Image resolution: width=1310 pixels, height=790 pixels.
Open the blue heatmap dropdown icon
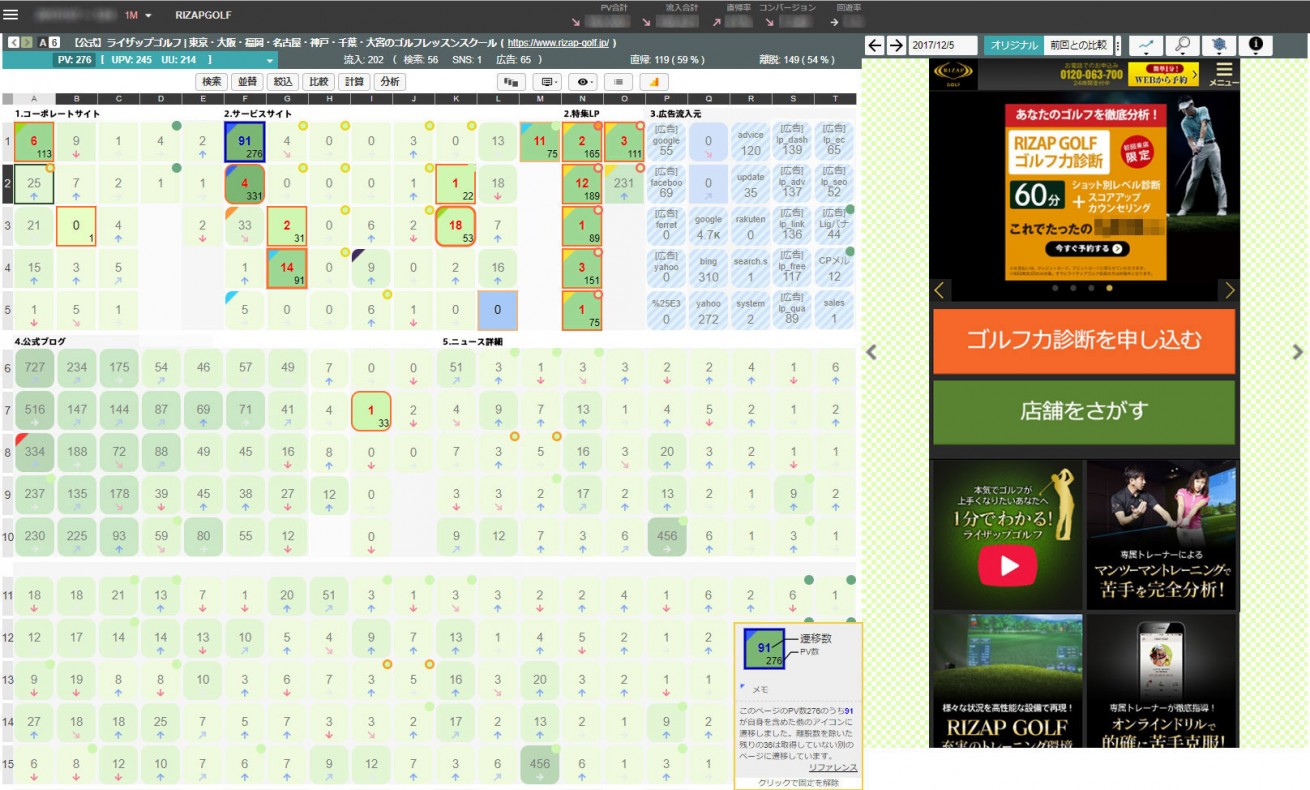1219,45
